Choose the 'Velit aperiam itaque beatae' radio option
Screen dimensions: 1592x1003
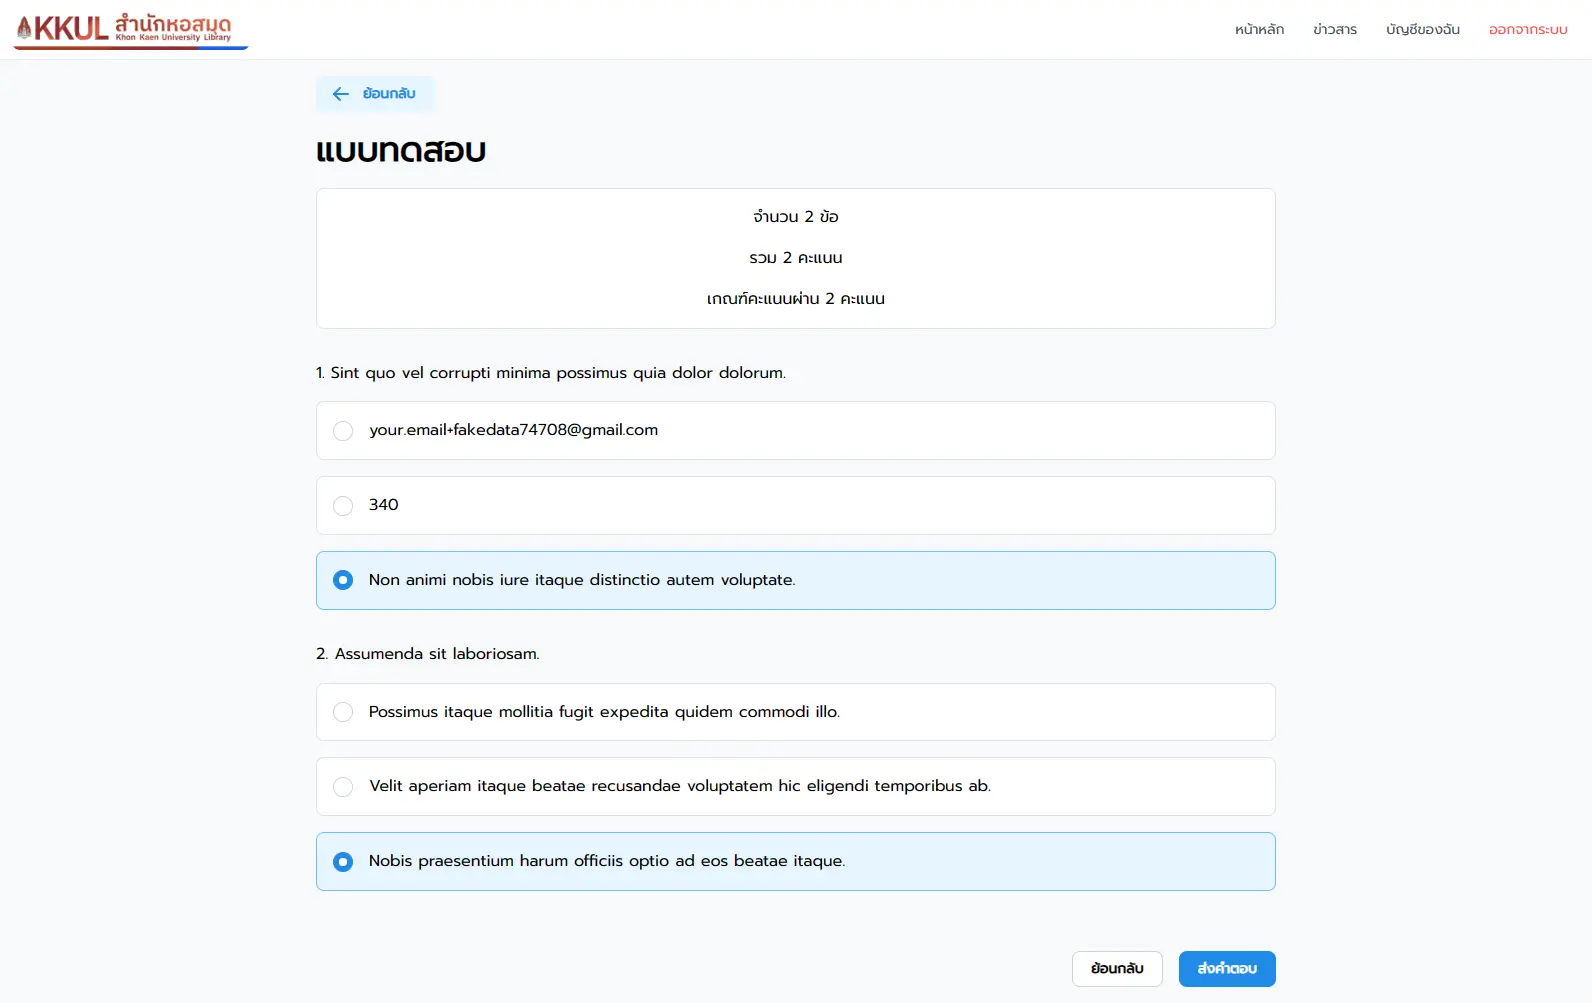tap(343, 787)
